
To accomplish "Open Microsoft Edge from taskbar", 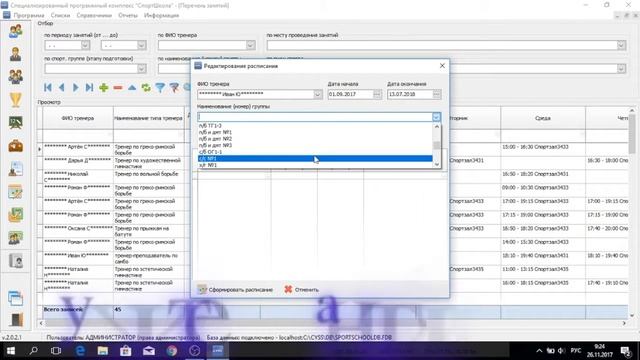I will point(80,350).
